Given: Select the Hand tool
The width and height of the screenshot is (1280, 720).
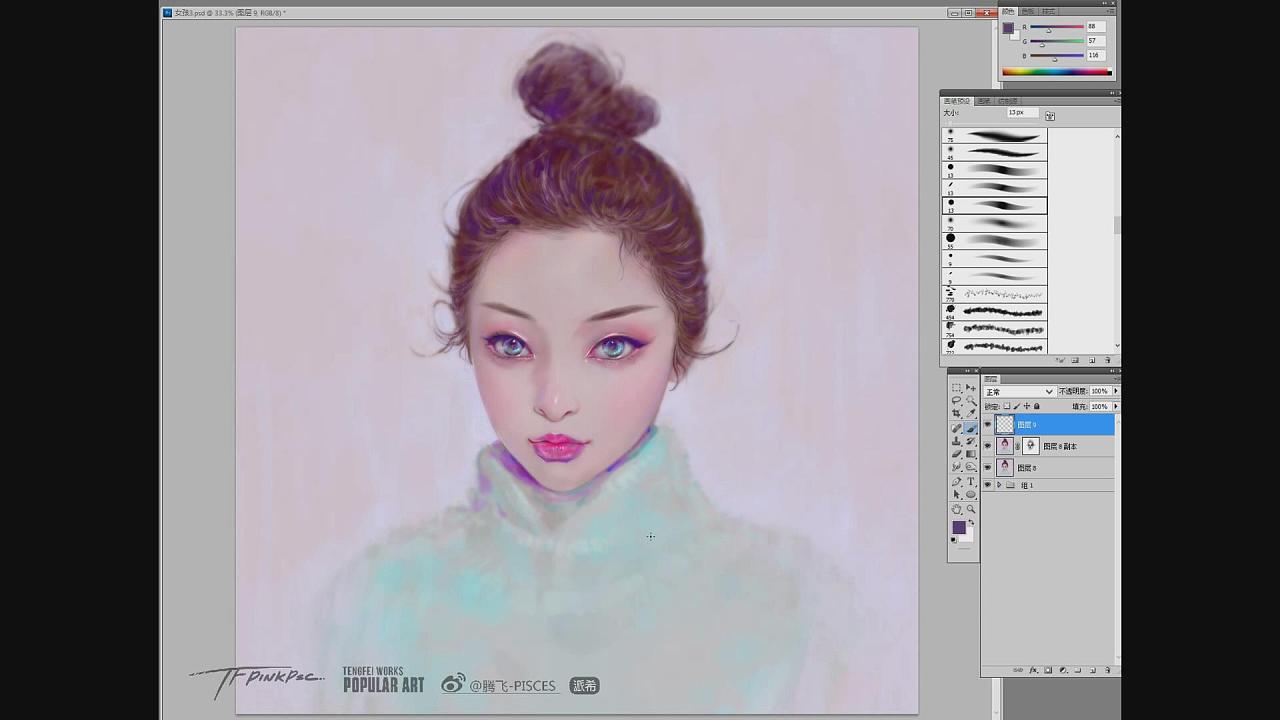Looking at the screenshot, I should click(956, 509).
